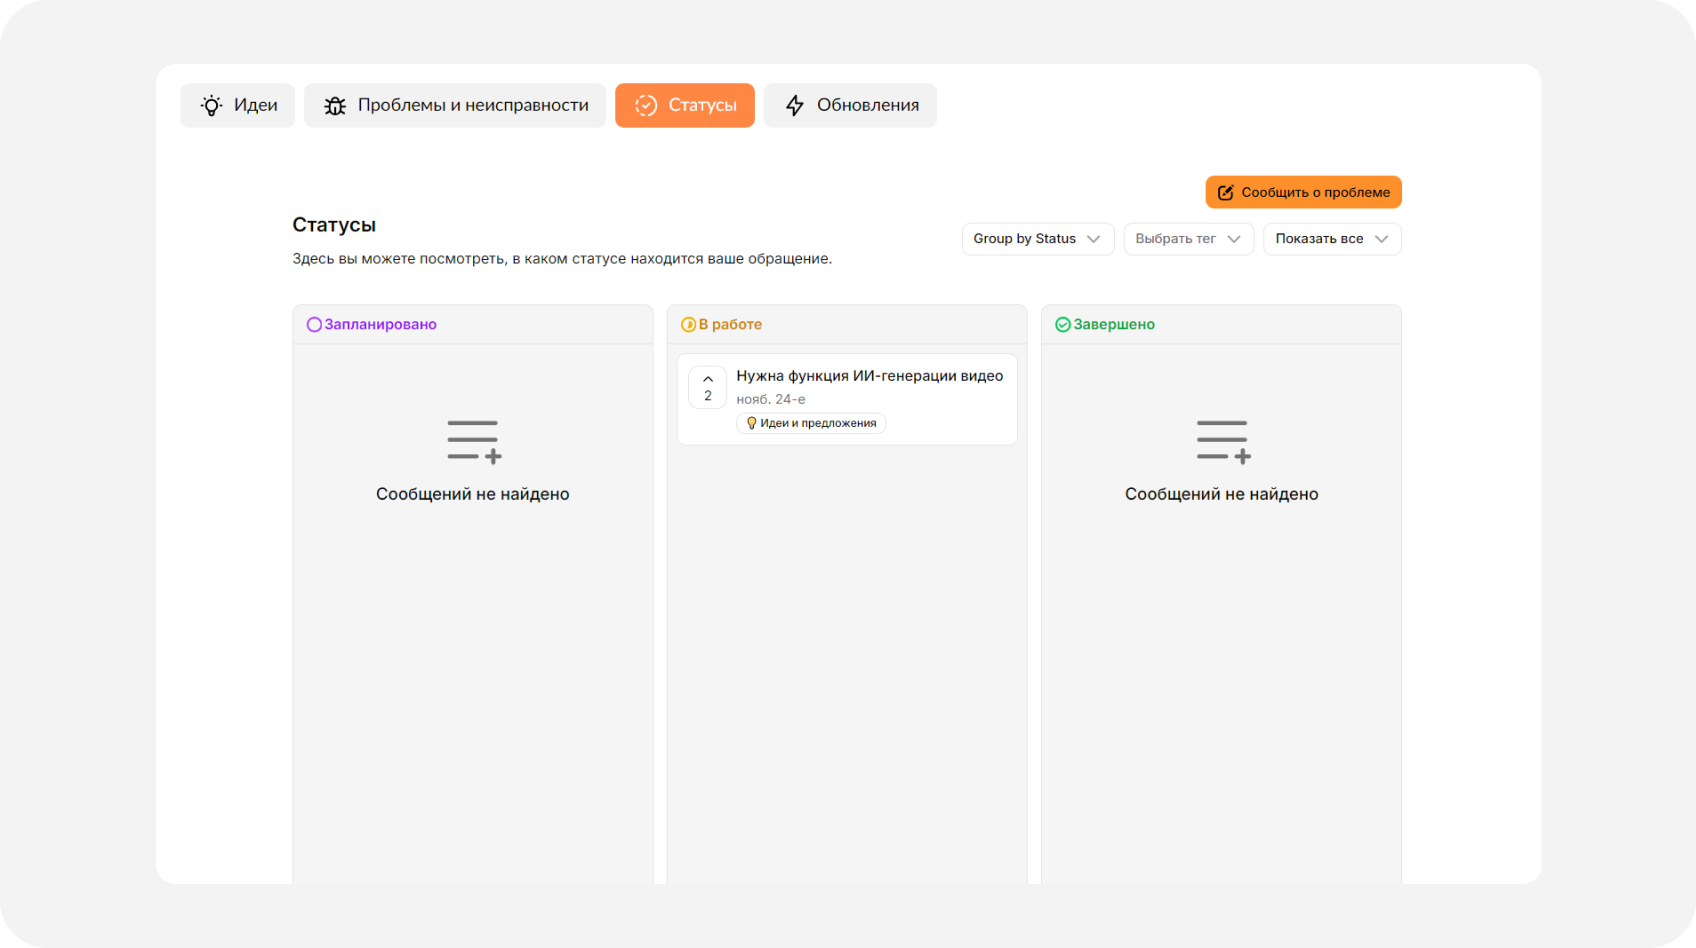This screenshot has height=948, width=1696.
Task: Click Сообщений не найдено under Запланировано
Action: click(x=473, y=494)
